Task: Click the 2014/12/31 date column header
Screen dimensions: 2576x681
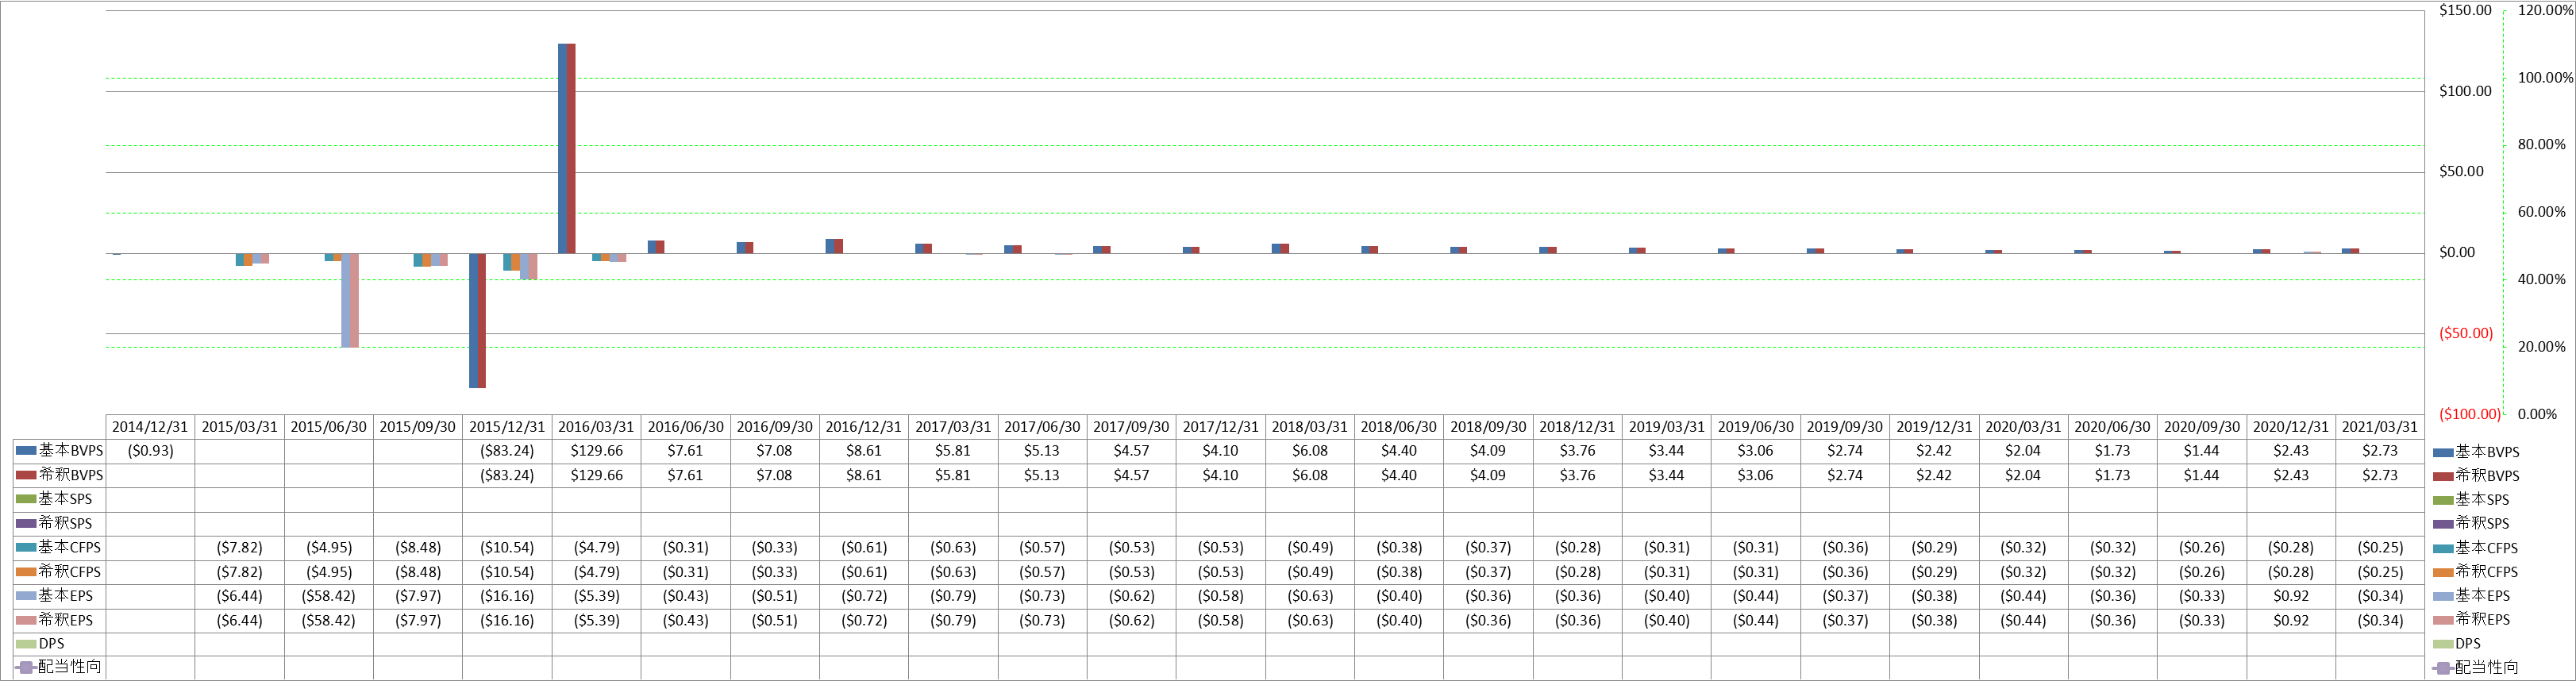Action: [x=150, y=427]
